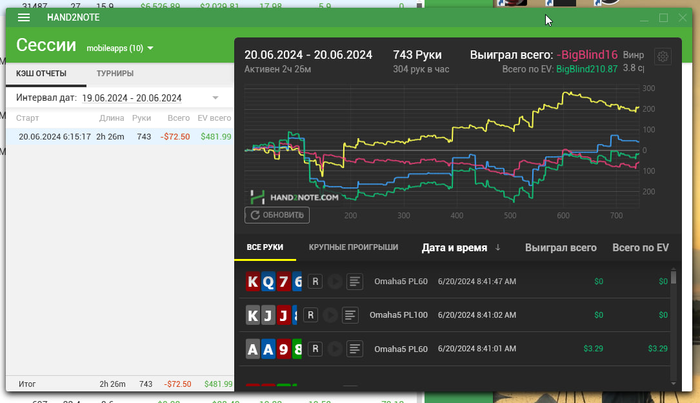This screenshot has height=403, width=700.
Task: Select the AA98 hole cards
Action: (274, 349)
